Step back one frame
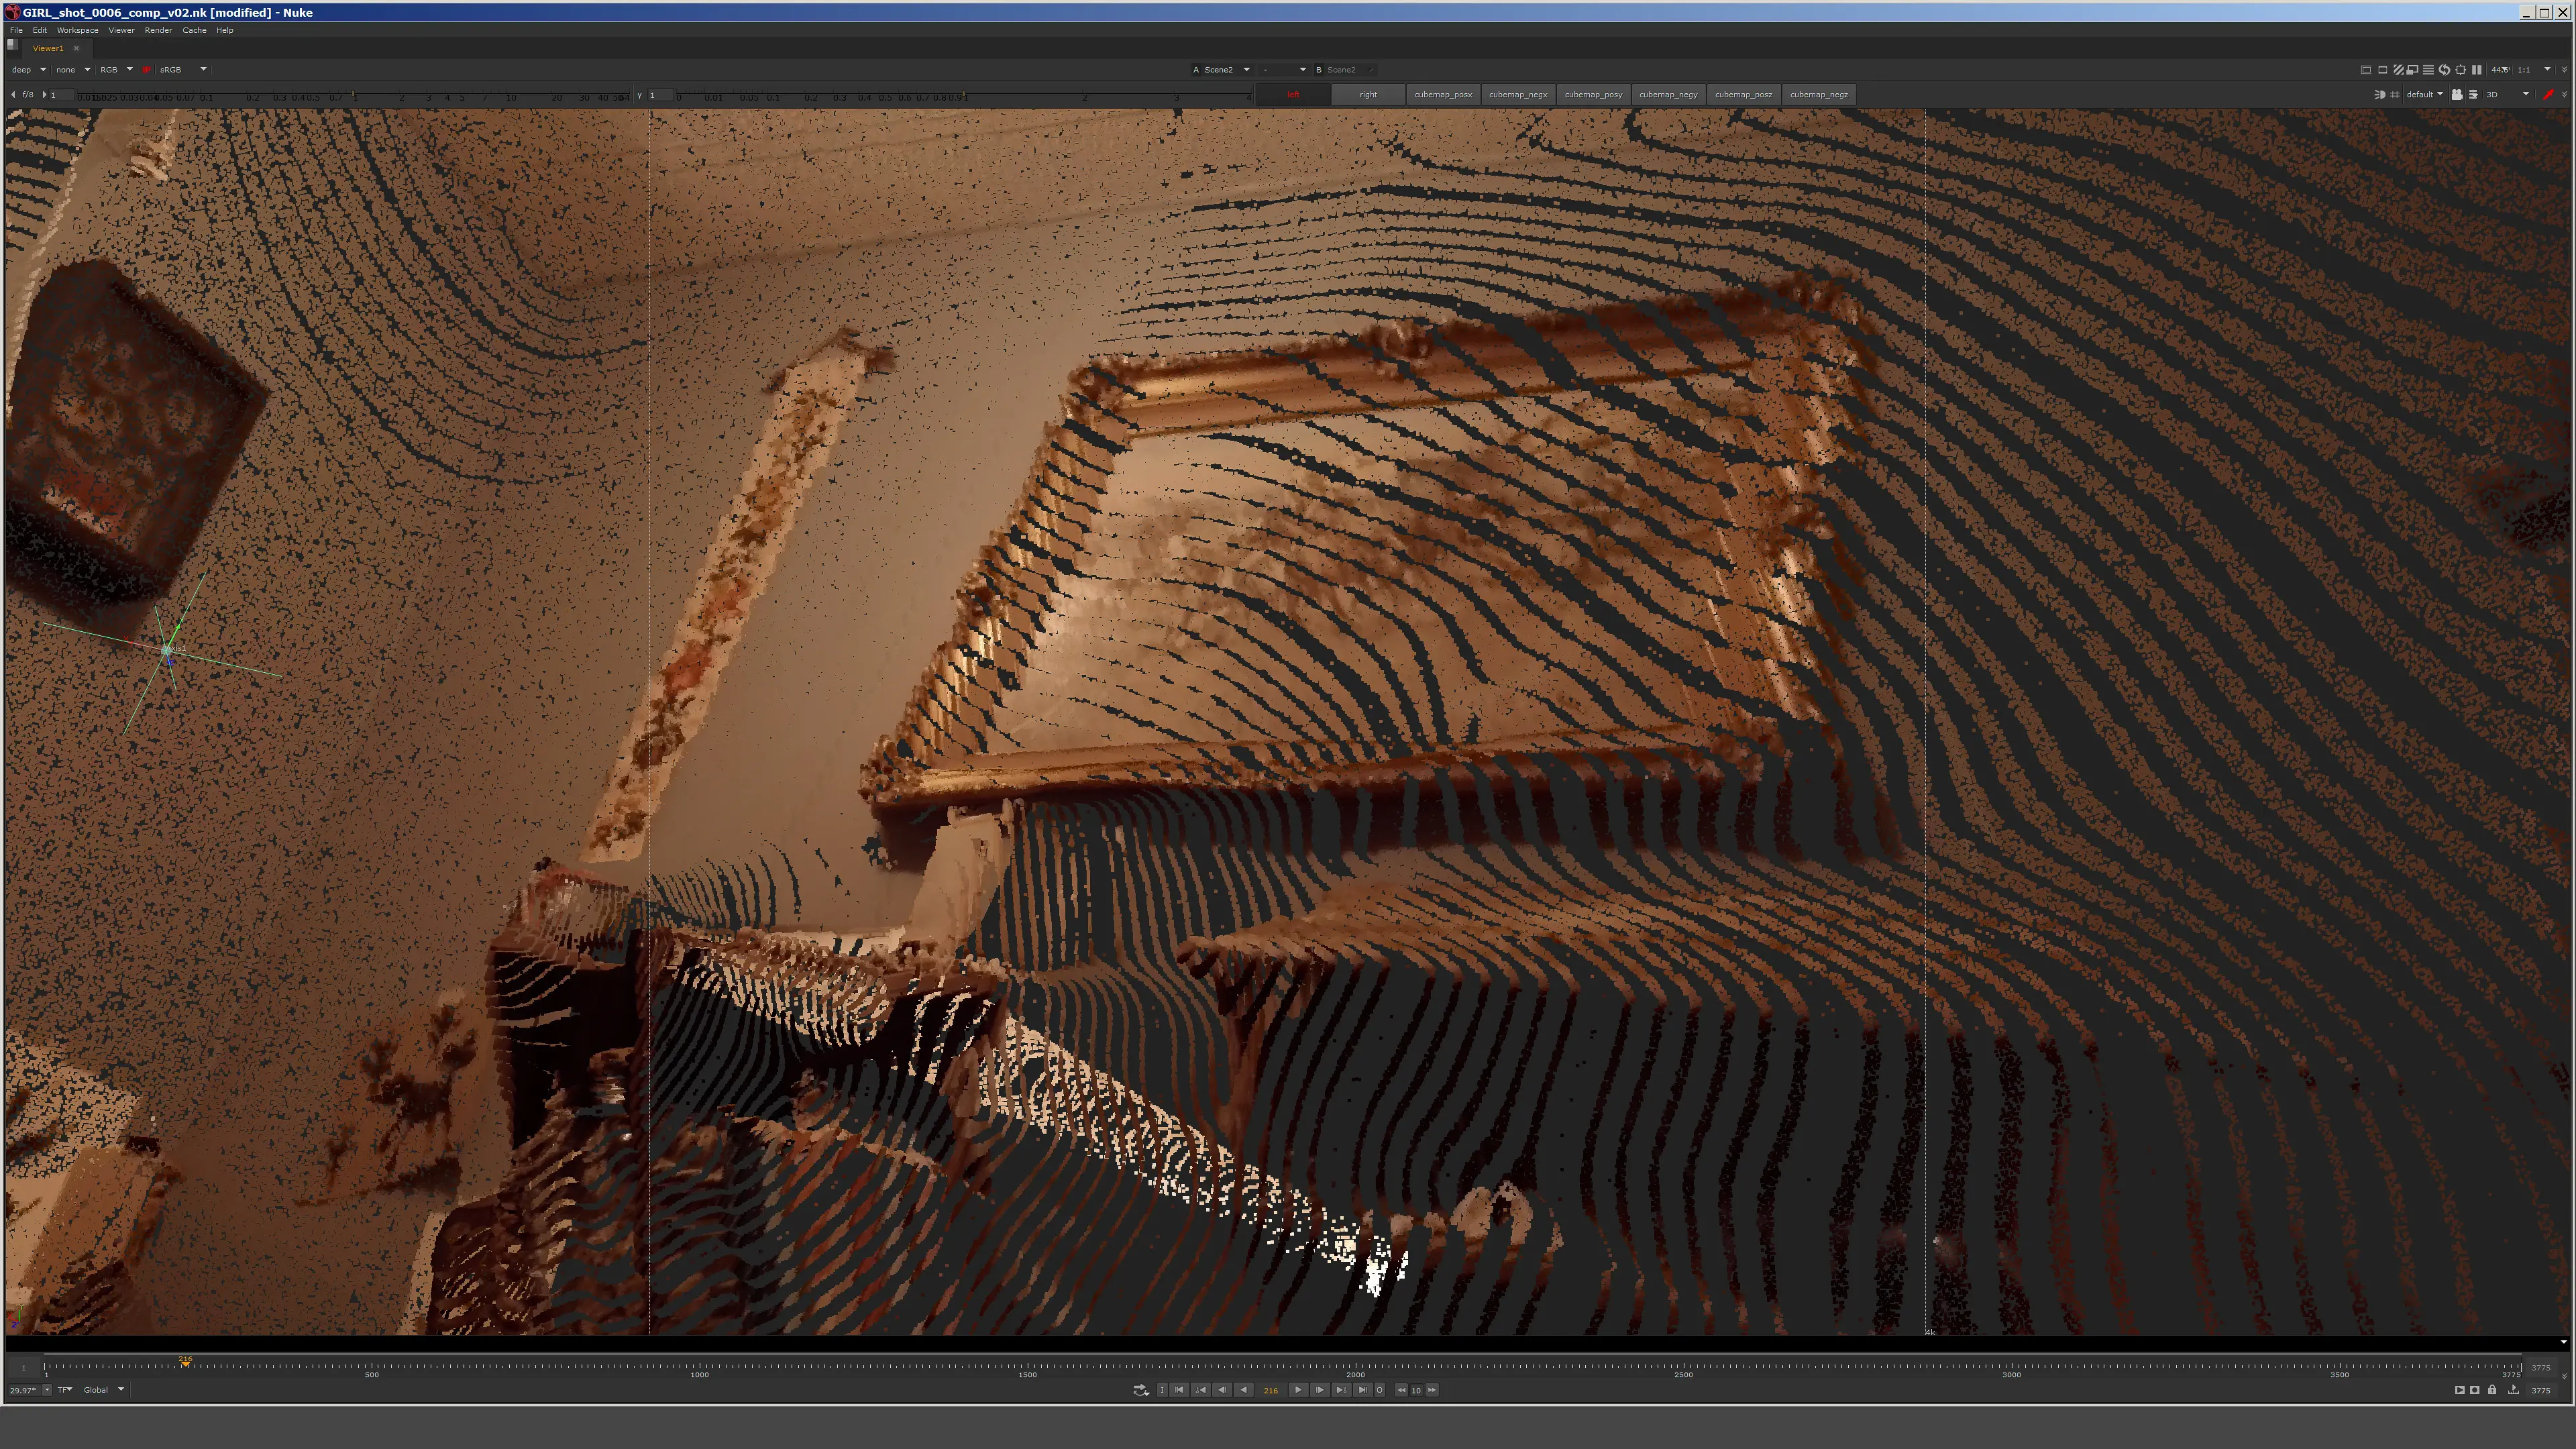Image resolution: width=2576 pixels, height=1449 pixels. [1222, 1390]
